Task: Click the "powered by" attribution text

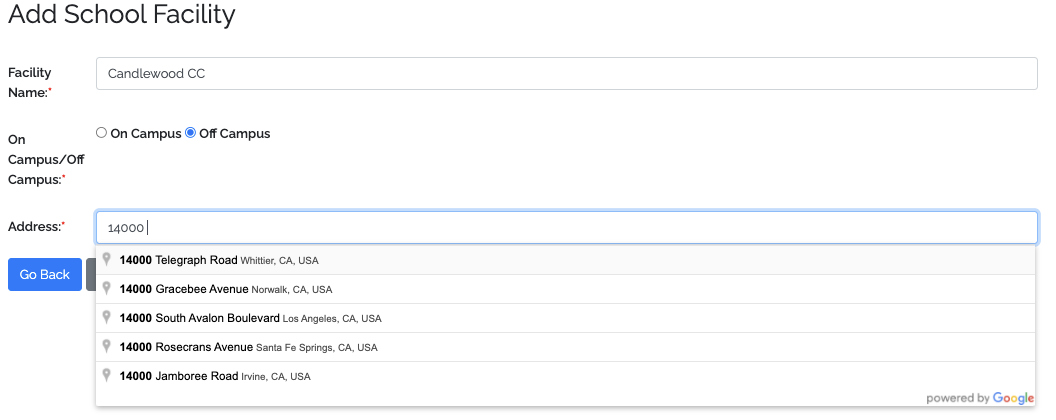Action: pos(957,398)
